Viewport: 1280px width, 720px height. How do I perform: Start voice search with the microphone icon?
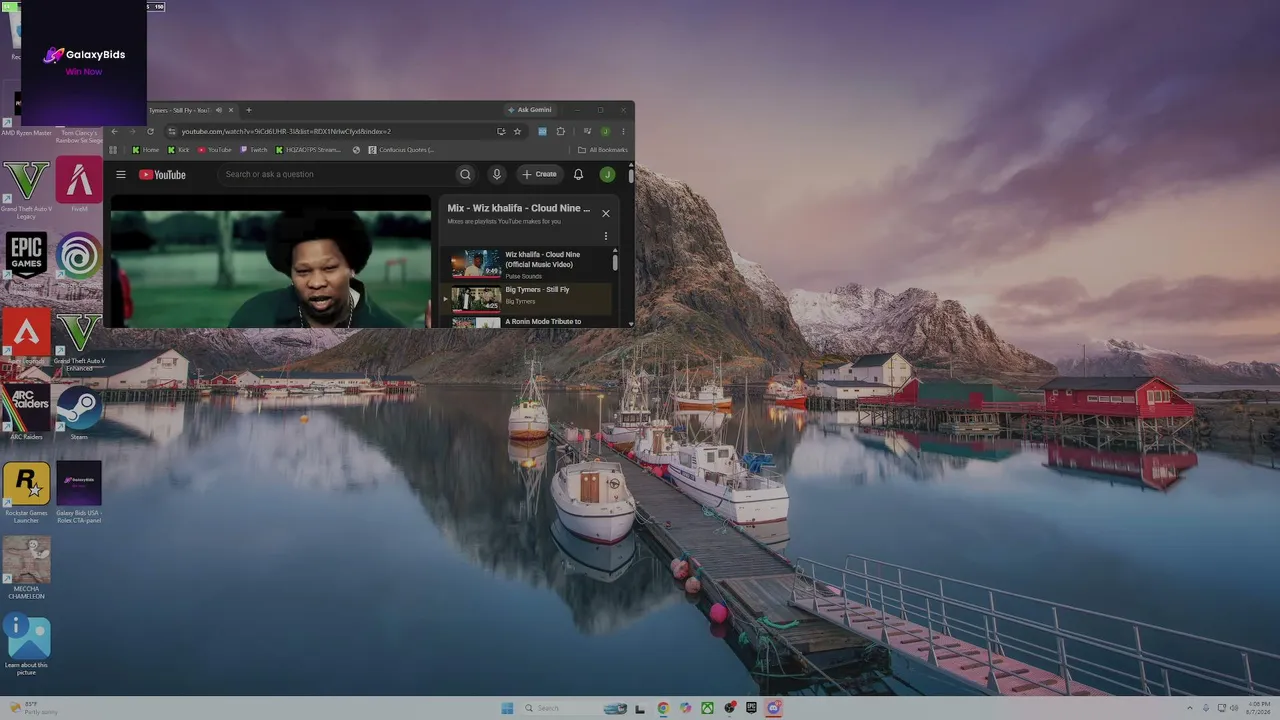click(496, 174)
